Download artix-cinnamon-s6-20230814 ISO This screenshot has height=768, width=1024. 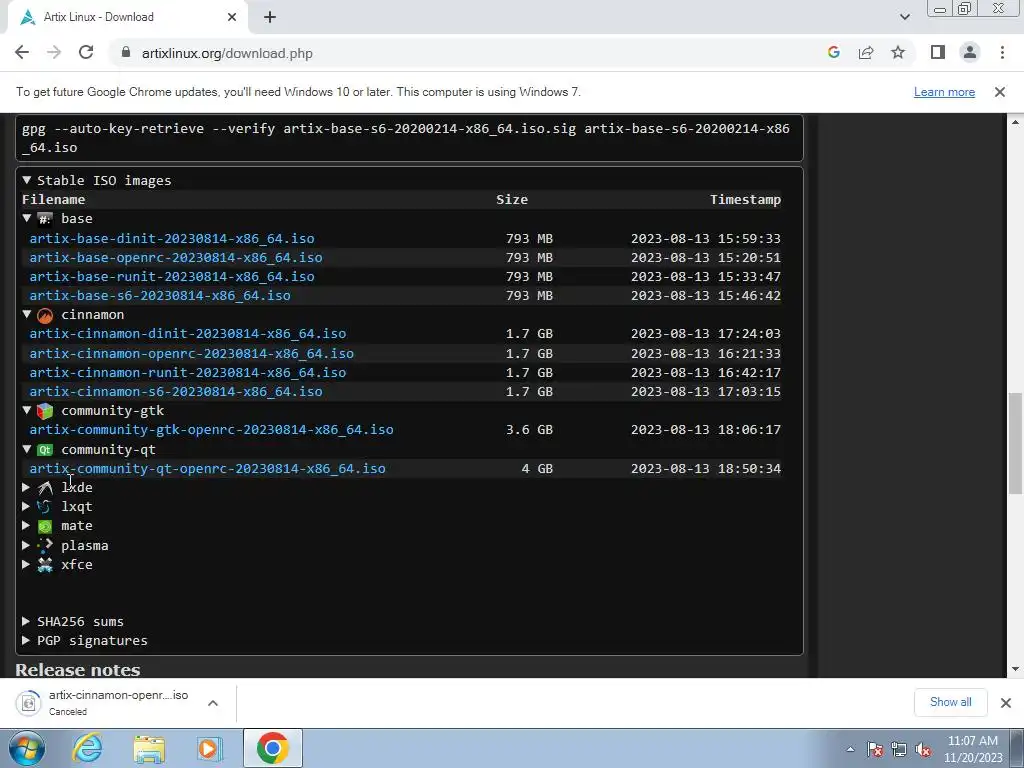pyautogui.click(x=176, y=391)
